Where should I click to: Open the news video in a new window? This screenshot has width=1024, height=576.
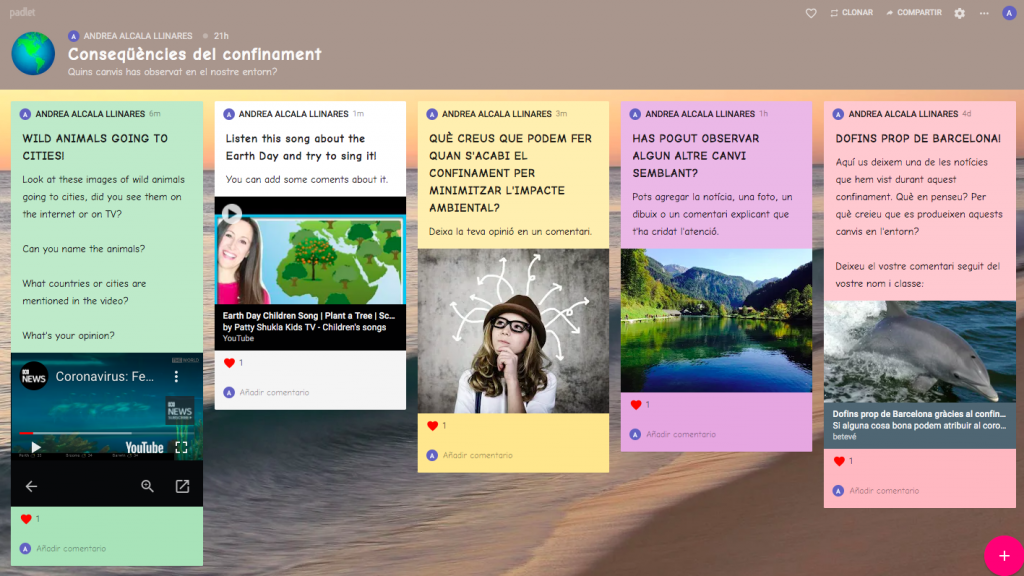coord(182,486)
